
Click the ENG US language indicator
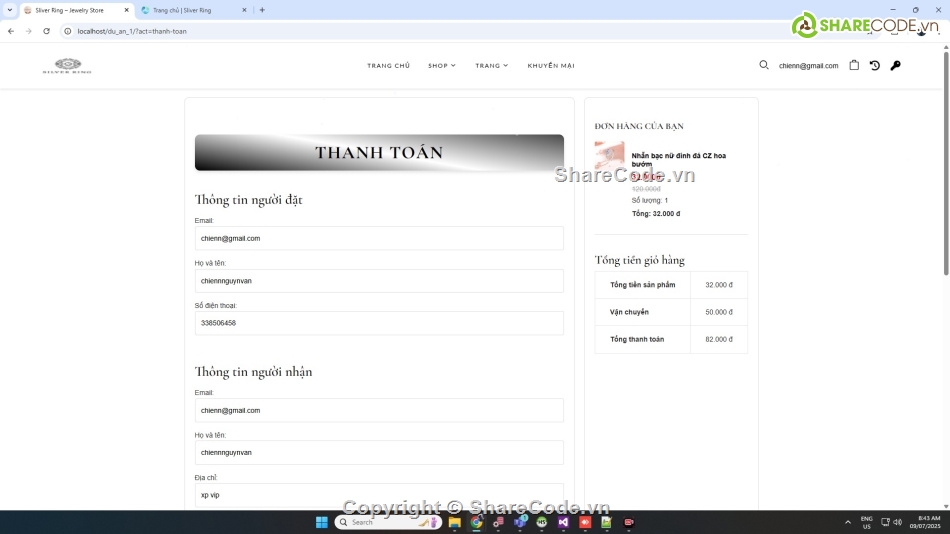(x=866, y=522)
